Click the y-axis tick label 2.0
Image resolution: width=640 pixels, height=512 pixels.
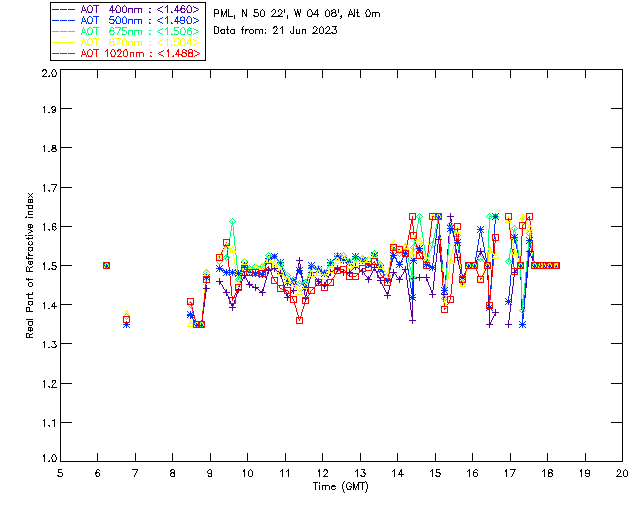pos(49,73)
